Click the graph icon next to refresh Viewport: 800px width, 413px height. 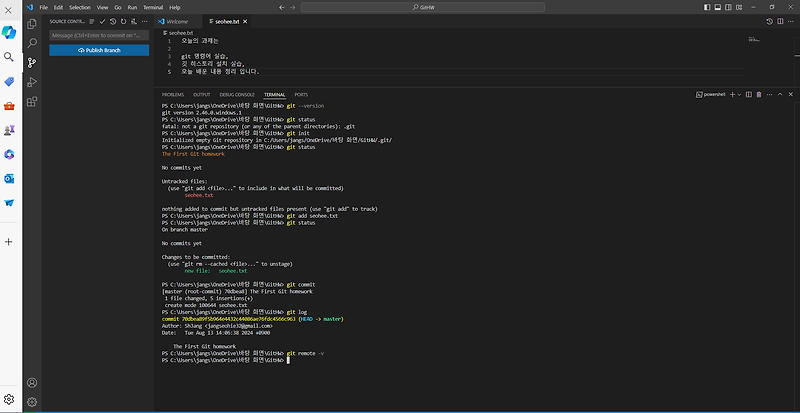(134, 21)
